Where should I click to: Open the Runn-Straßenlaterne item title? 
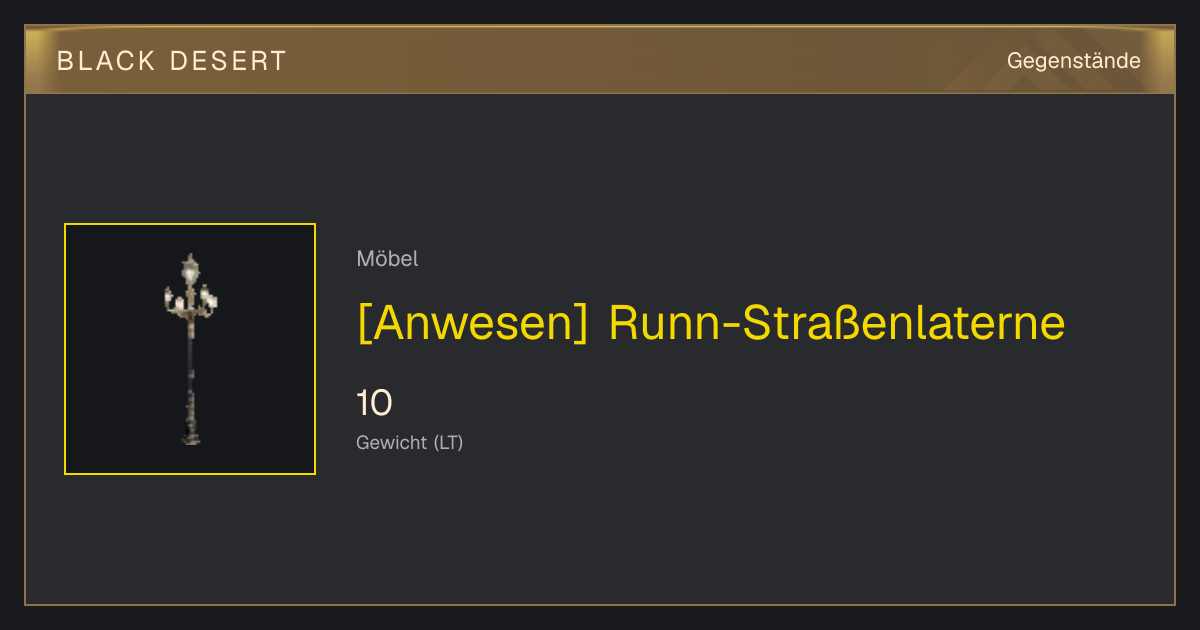tap(711, 323)
